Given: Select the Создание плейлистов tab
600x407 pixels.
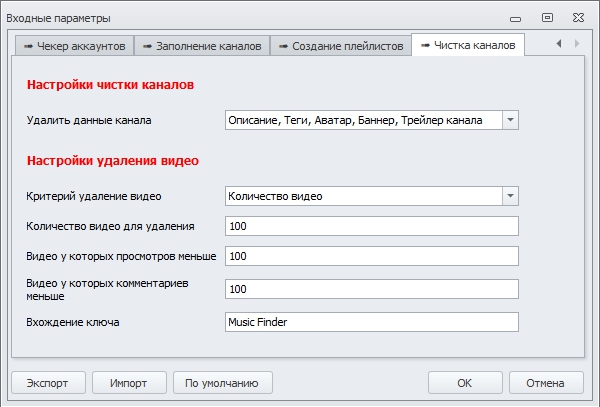Looking at the screenshot, I should tap(342, 46).
